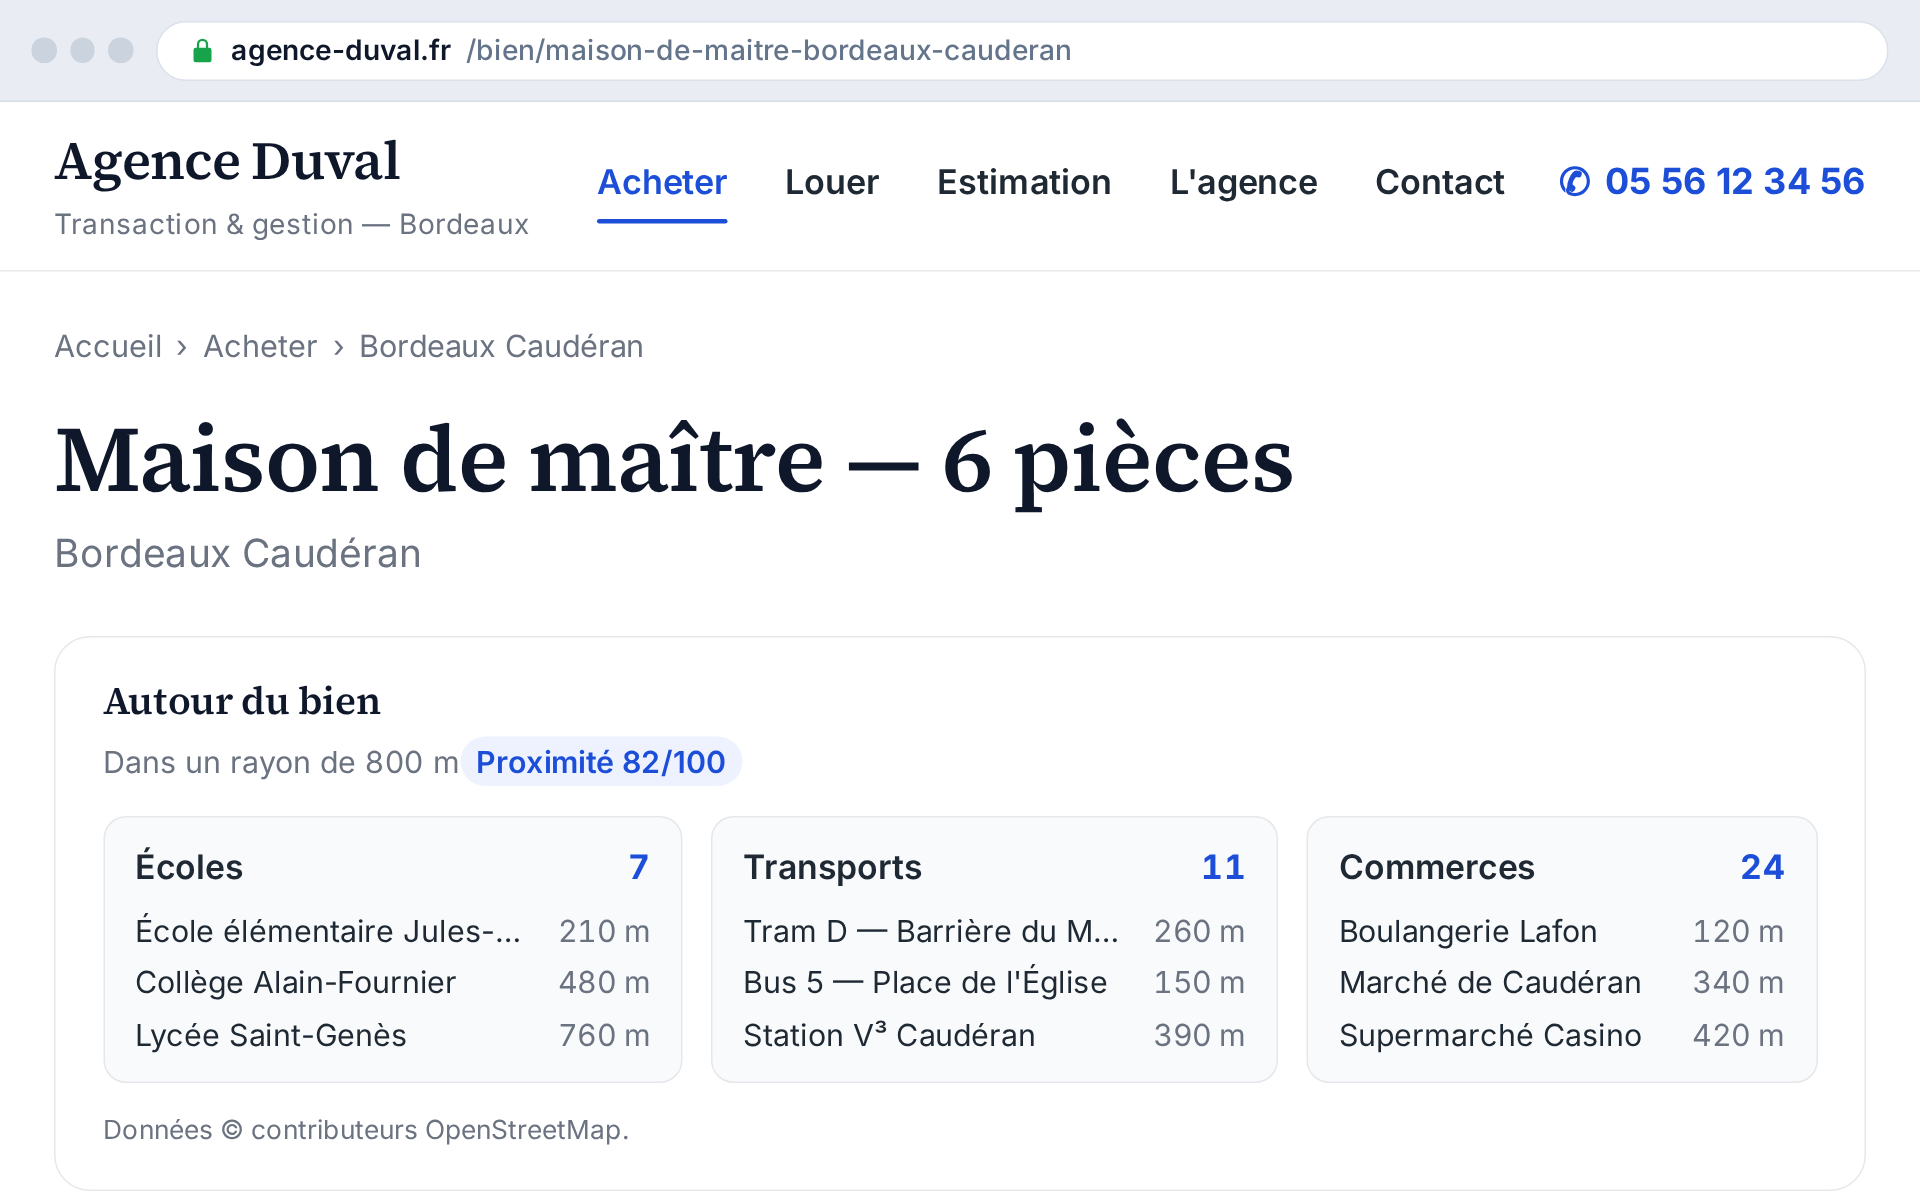Click the phone icon beside the number

[x=1575, y=182]
